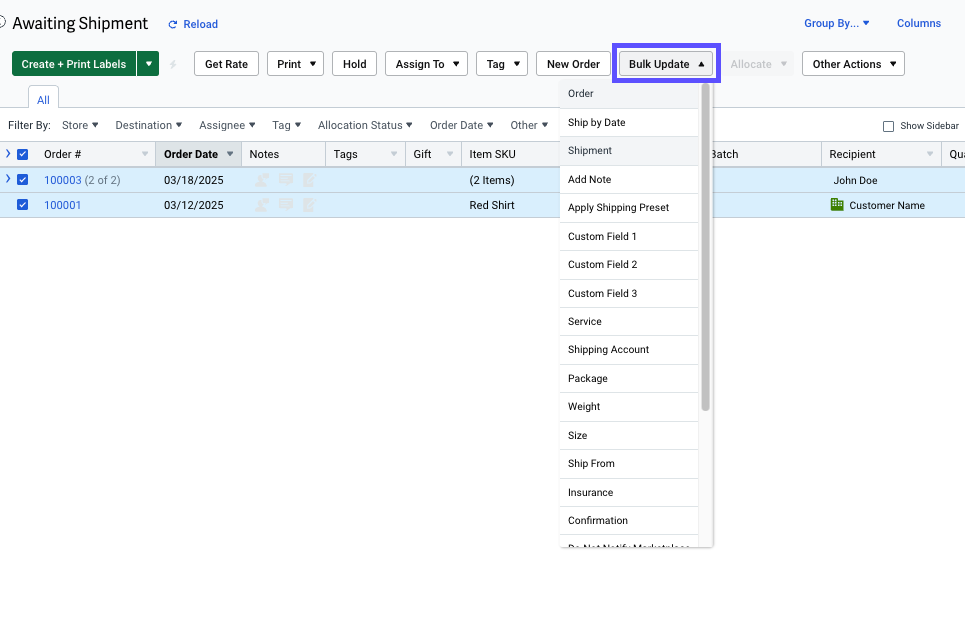Image resolution: width=965 pixels, height=621 pixels.
Task: Click the Hold button
Action: click(354, 63)
